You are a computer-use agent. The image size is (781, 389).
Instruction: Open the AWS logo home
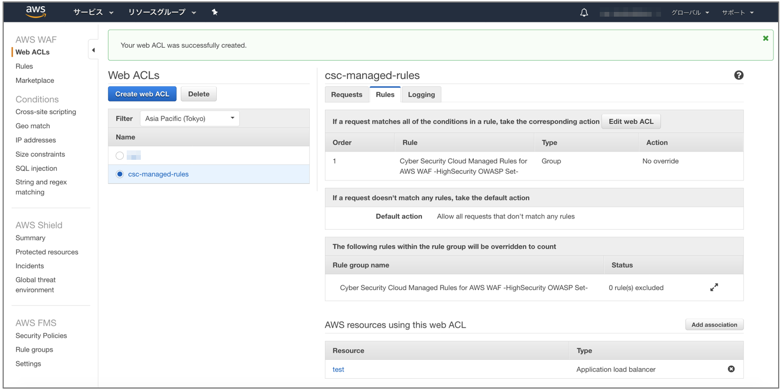(x=35, y=11)
